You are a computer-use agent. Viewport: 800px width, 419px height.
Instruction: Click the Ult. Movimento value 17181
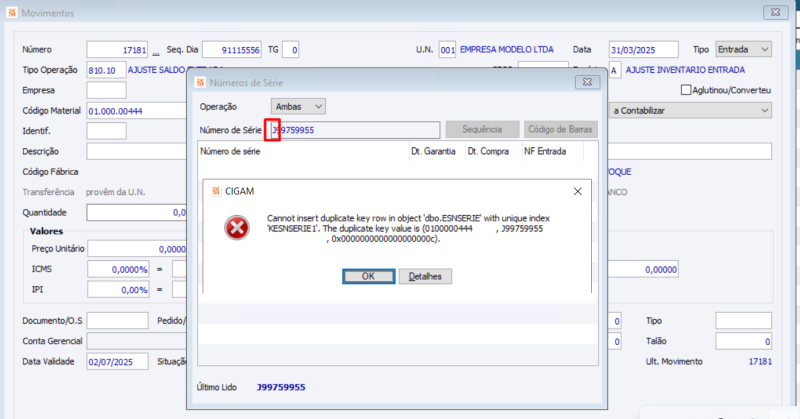click(760, 361)
